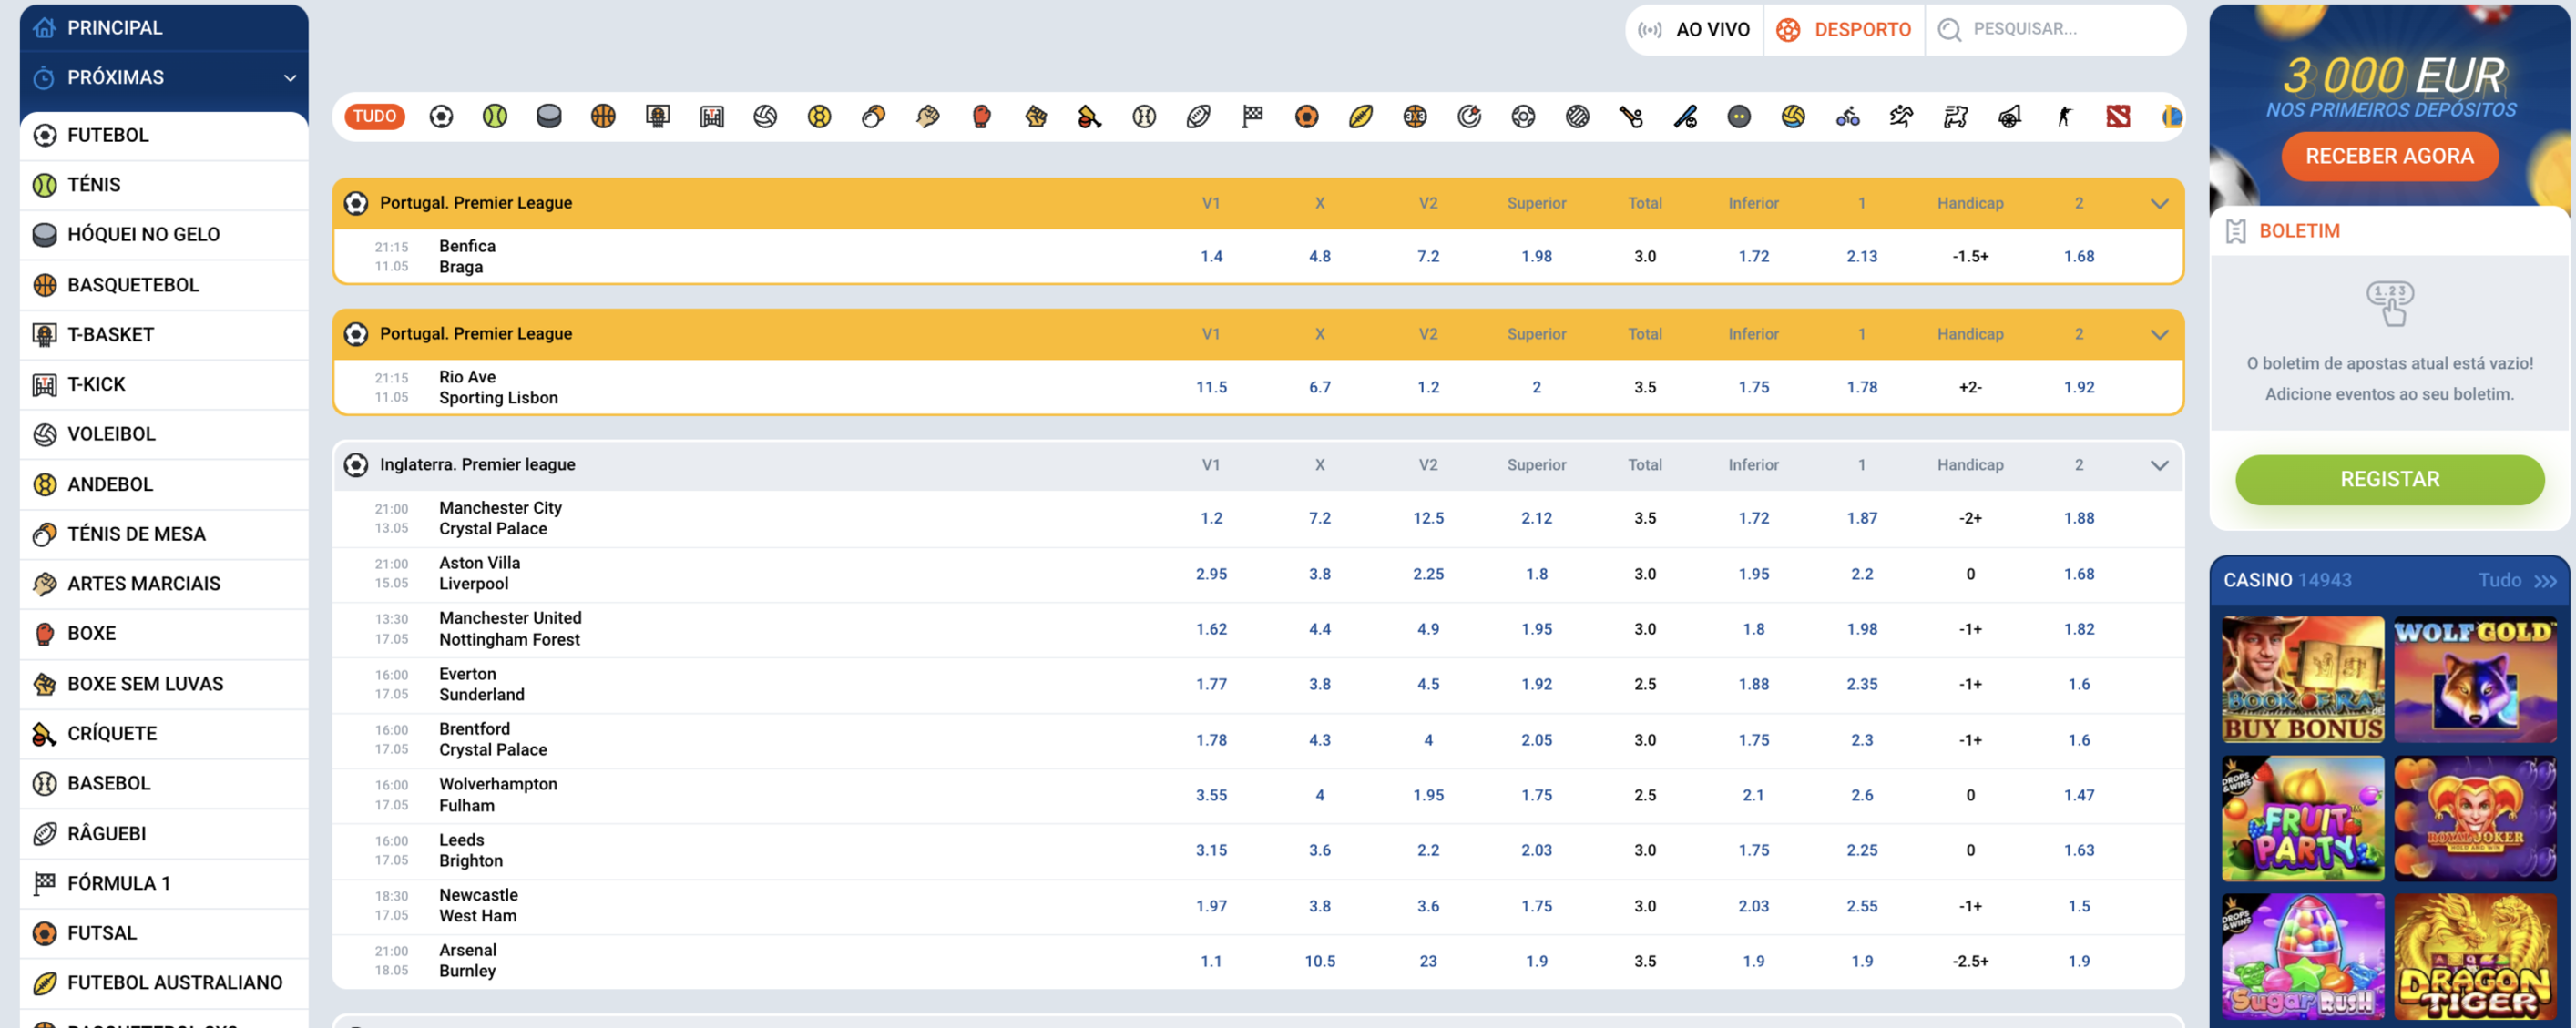
Task: Filter by 3x3 basketball icon in top bar
Action: [x=1415, y=116]
